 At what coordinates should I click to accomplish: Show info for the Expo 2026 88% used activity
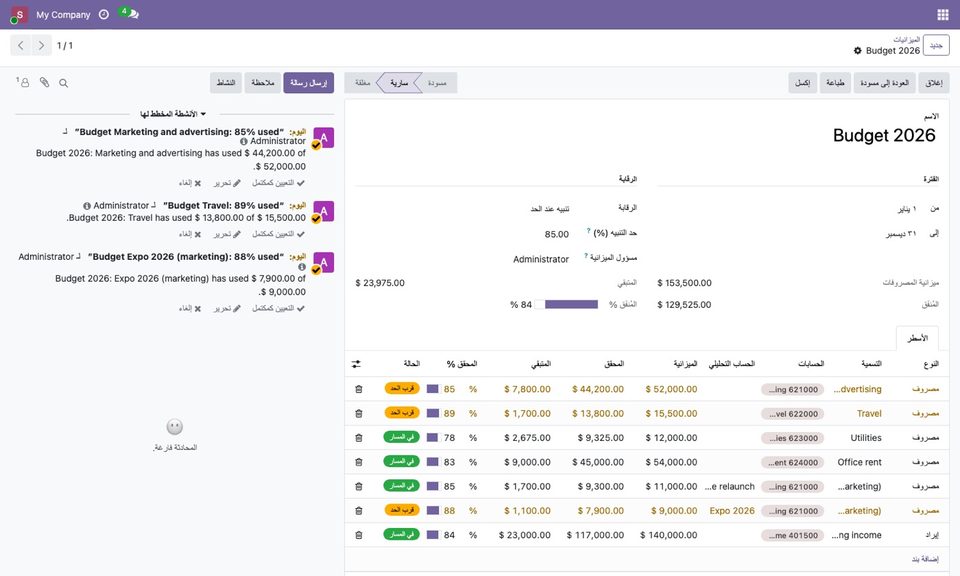(302, 267)
